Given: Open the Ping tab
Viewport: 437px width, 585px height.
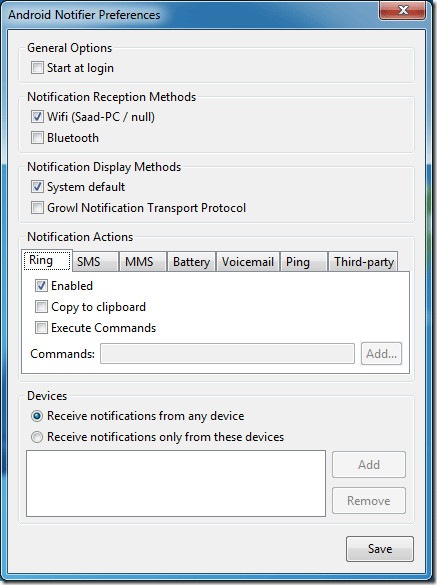Looking at the screenshot, I should 304,262.
